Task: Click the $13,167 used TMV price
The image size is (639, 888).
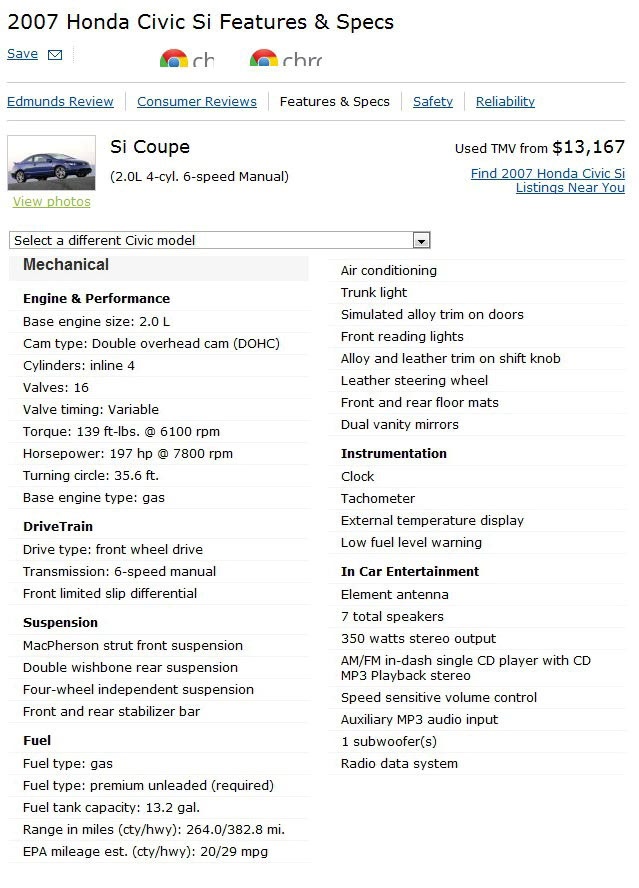Action: point(589,147)
